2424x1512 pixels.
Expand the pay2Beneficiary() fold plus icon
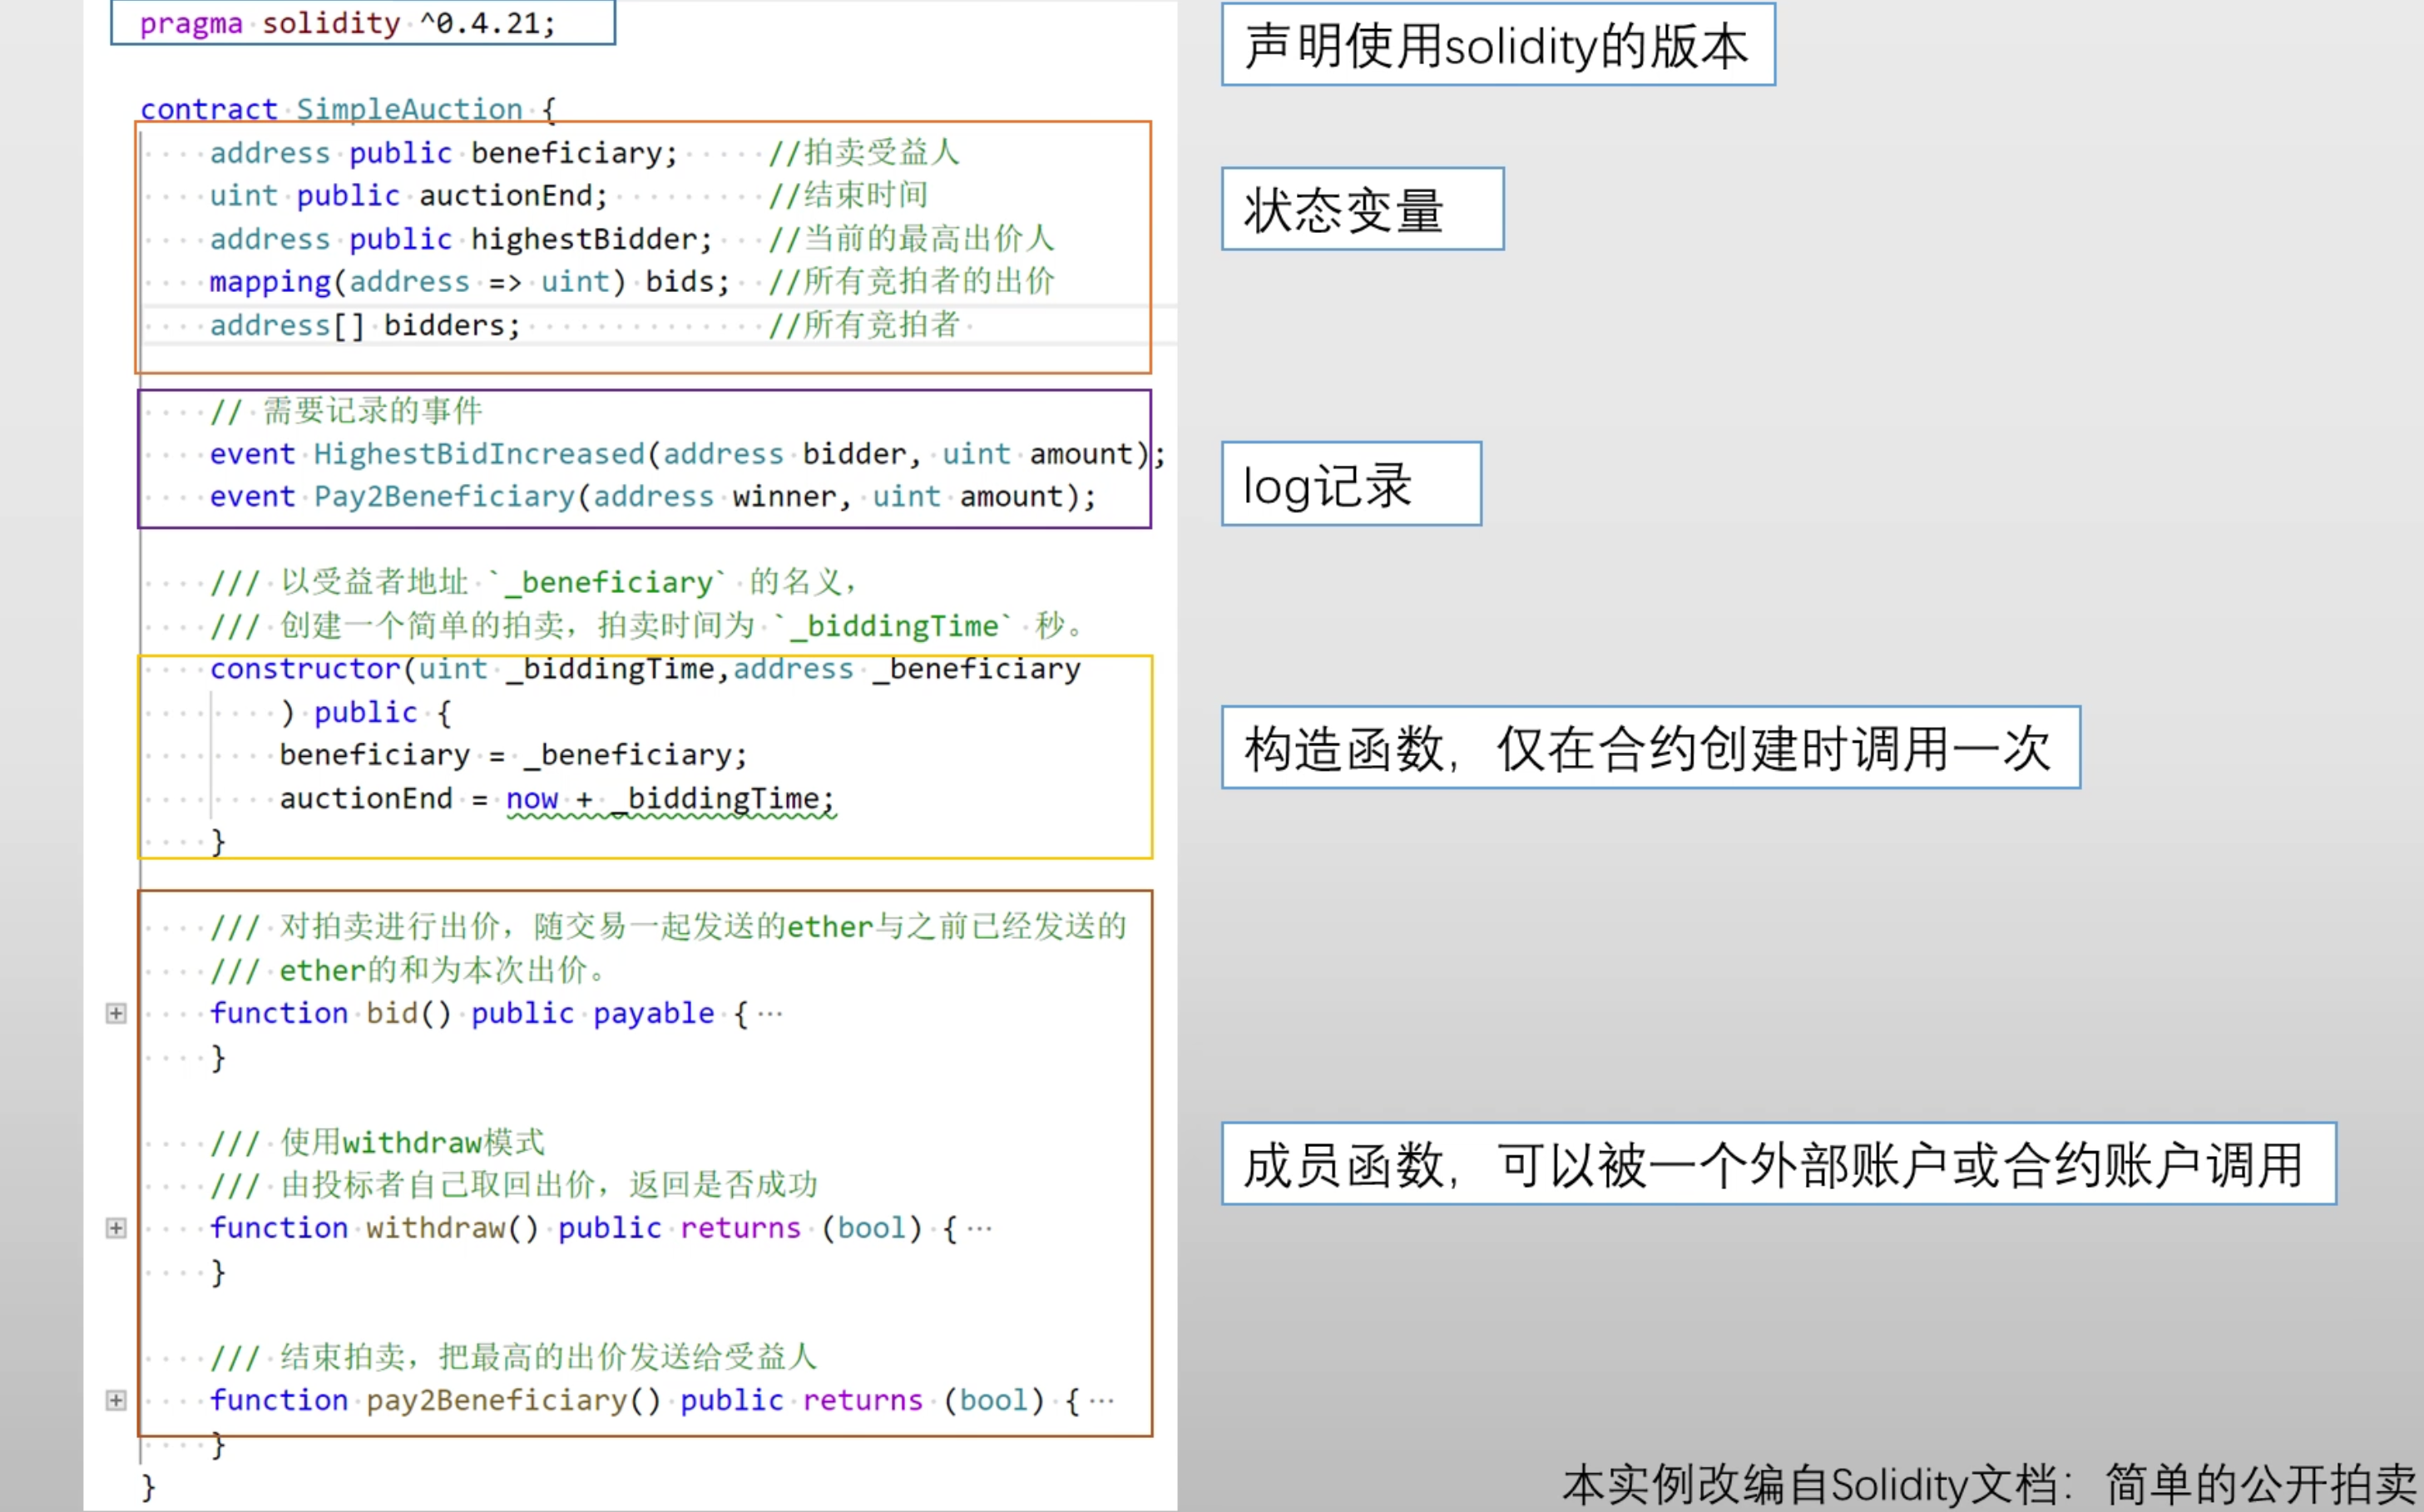click(116, 1400)
